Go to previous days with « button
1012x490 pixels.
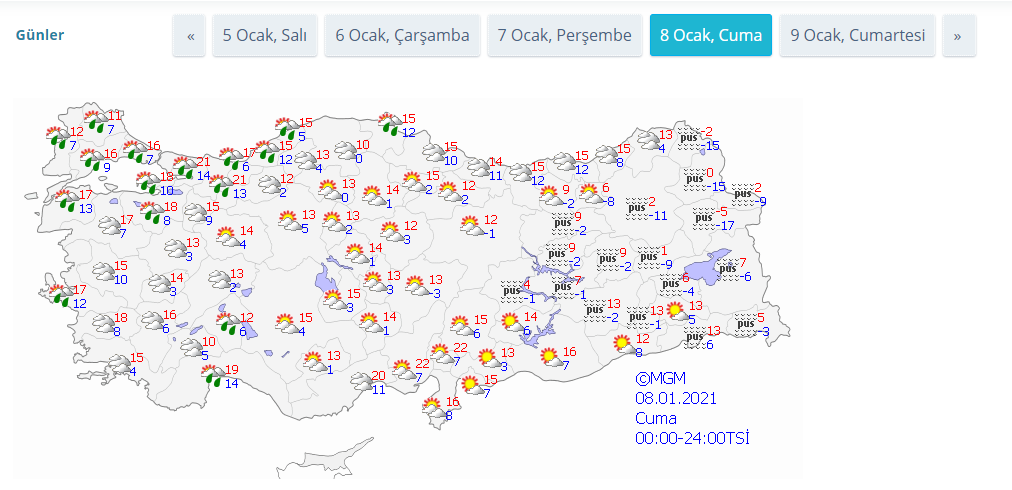click(189, 36)
